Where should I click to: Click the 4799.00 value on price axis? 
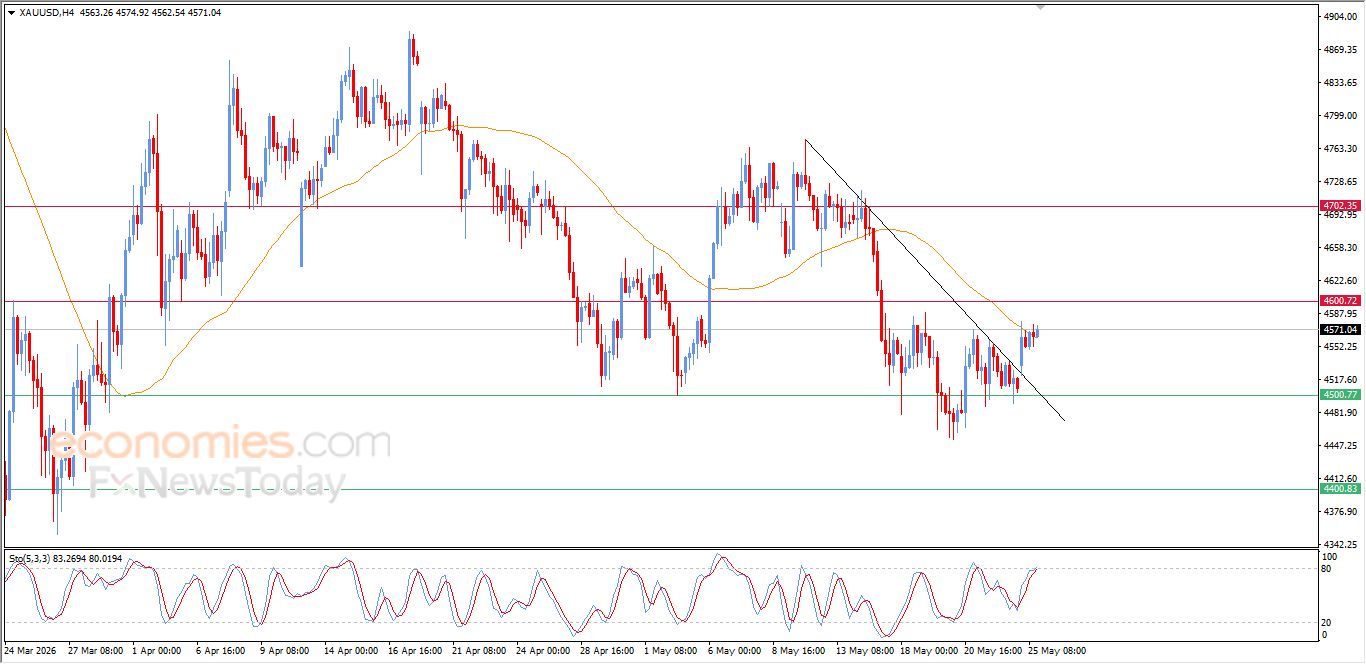point(1340,116)
